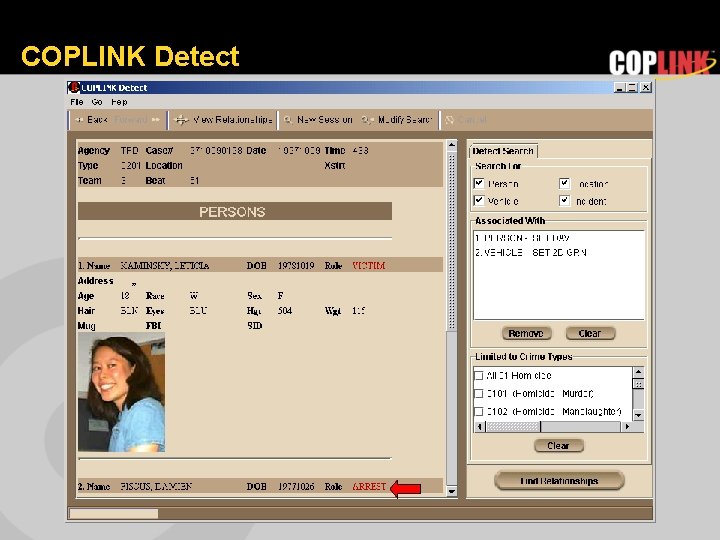Select the first PERSON entry in Associated With
Image resolution: width=720 pixels, height=540 pixels.
tap(523, 238)
